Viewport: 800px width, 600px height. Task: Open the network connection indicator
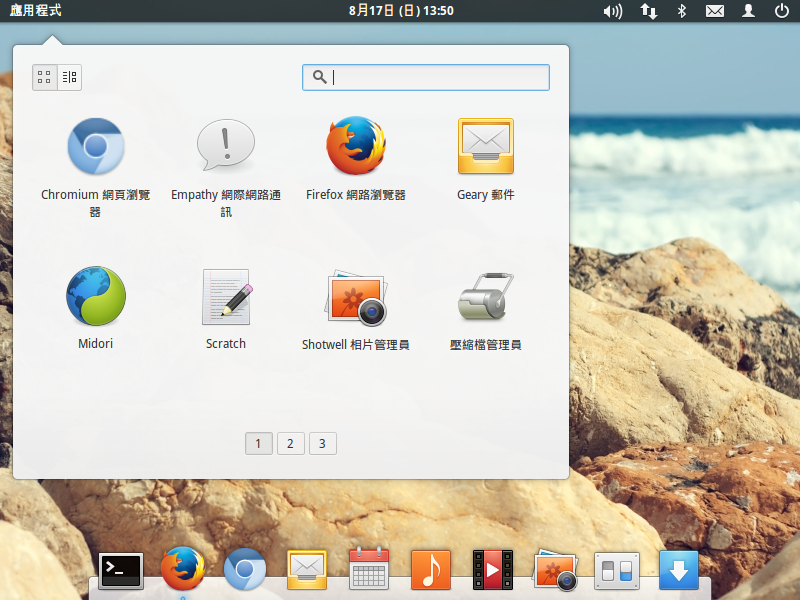point(648,11)
